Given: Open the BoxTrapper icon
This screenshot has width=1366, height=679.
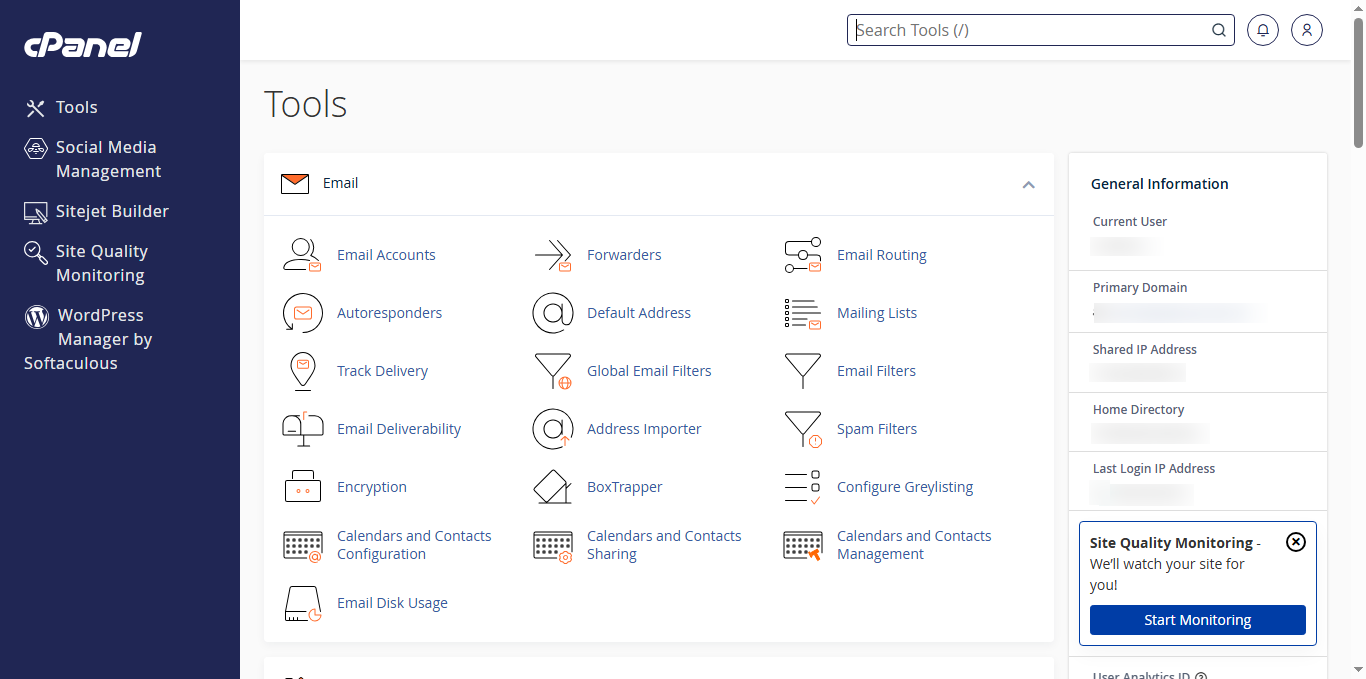Looking at the screenshot, I should 552,487.
